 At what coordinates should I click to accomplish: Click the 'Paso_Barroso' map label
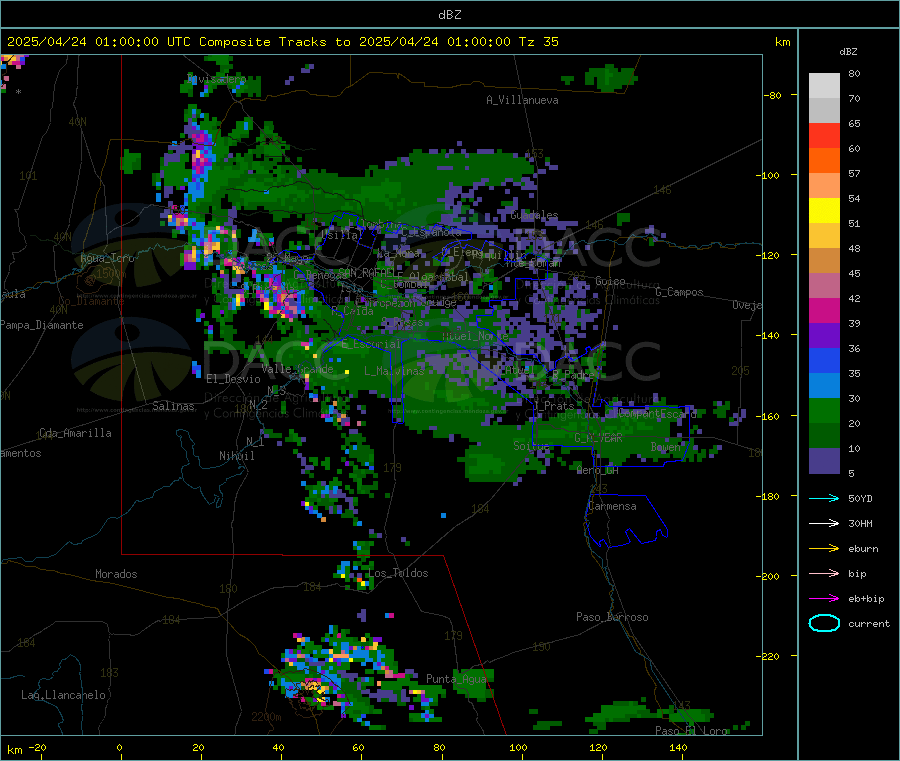click(x=612, y=617)
